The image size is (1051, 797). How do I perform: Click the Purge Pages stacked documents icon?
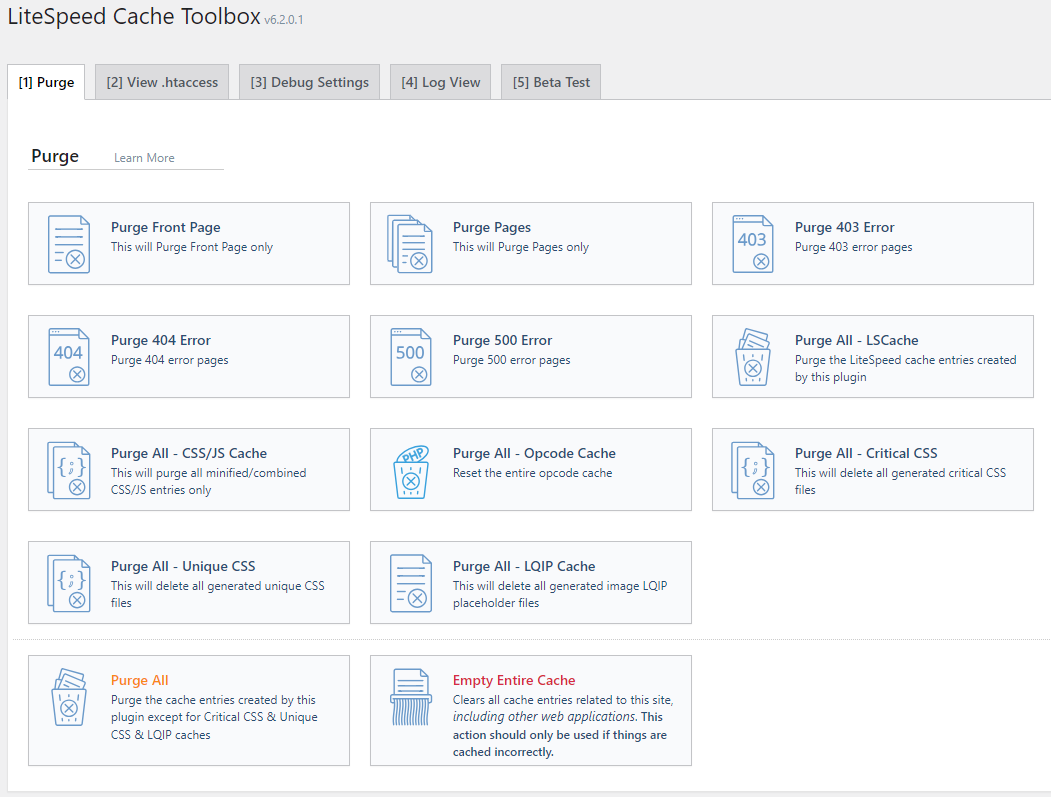click(x=410, y=244)
